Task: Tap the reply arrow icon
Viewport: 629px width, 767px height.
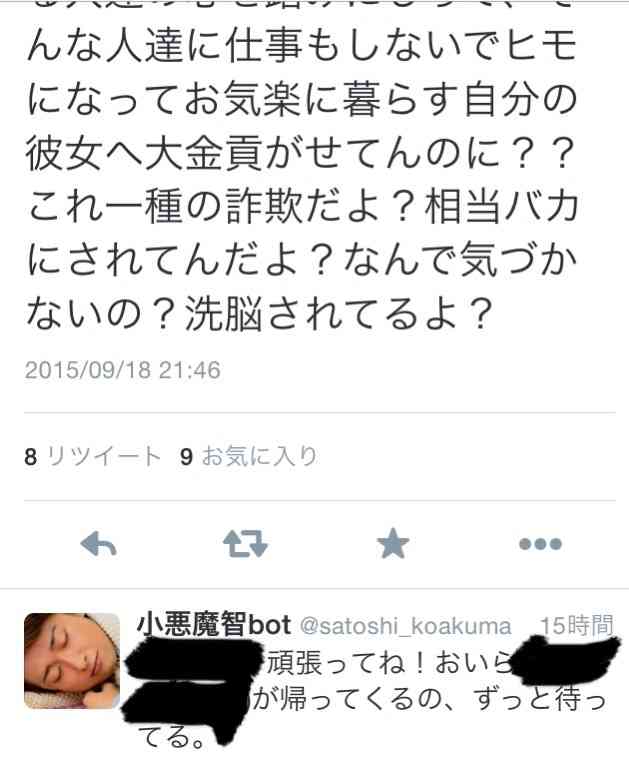Action: tap(98, 543)
